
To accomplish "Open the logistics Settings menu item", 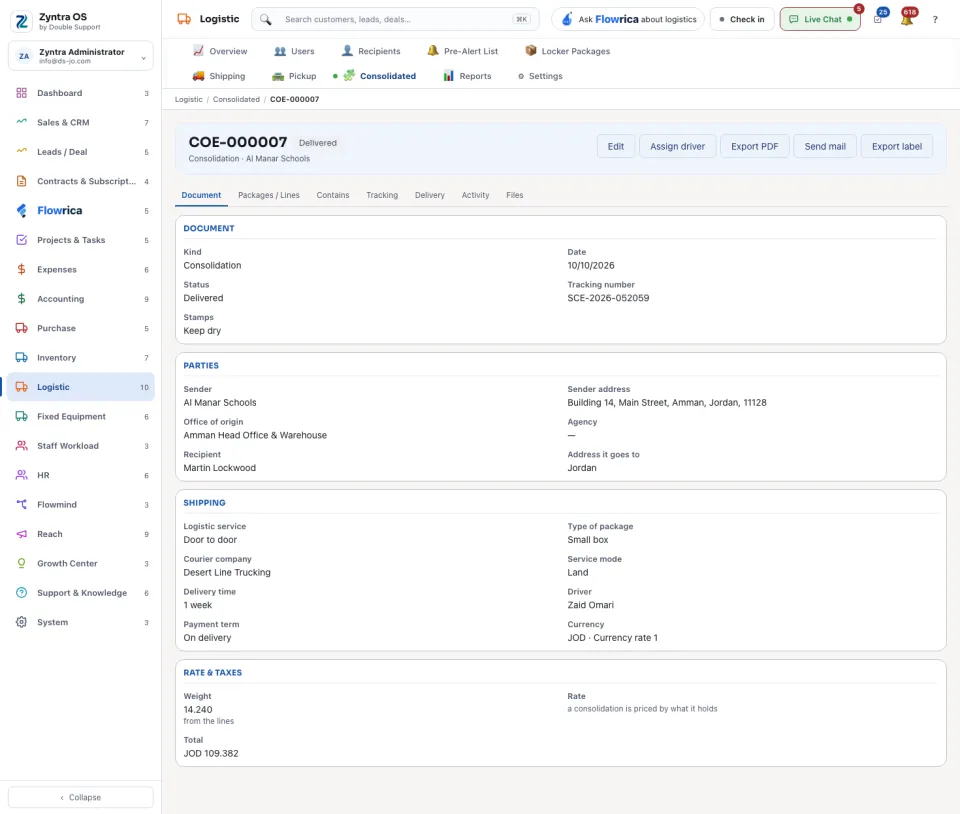I will click(540, 76).
